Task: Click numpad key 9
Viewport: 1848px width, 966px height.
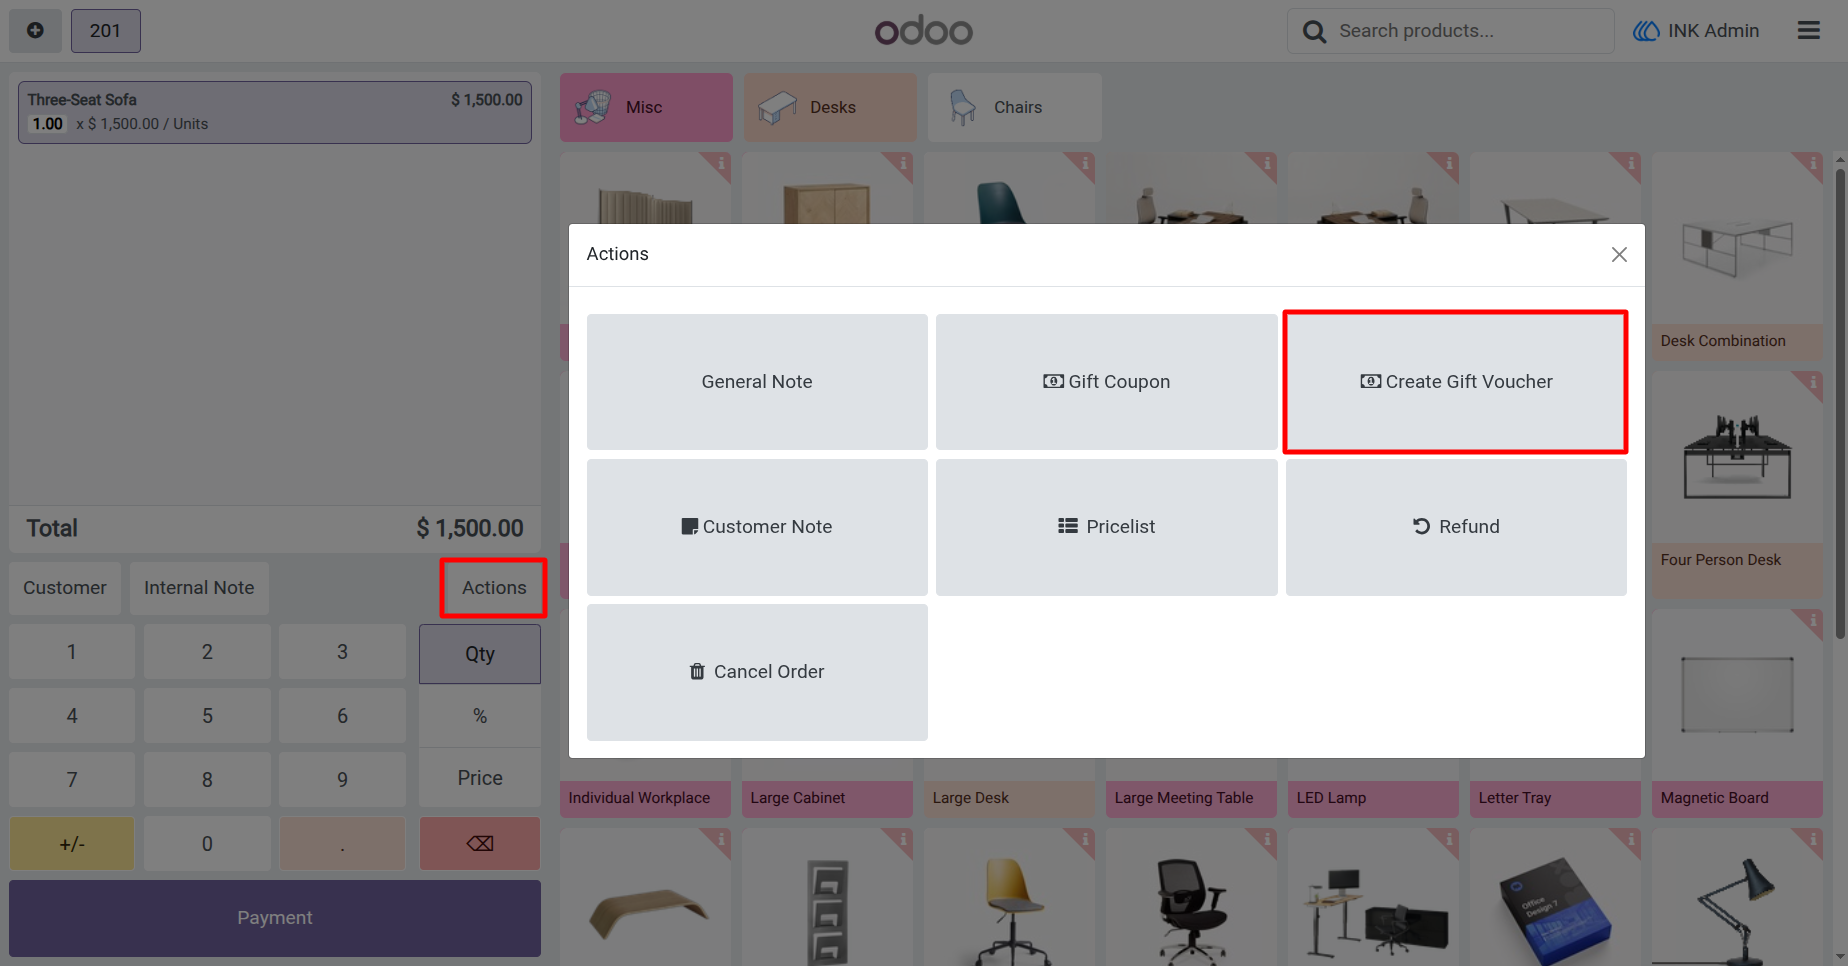Action: [342, 780]
